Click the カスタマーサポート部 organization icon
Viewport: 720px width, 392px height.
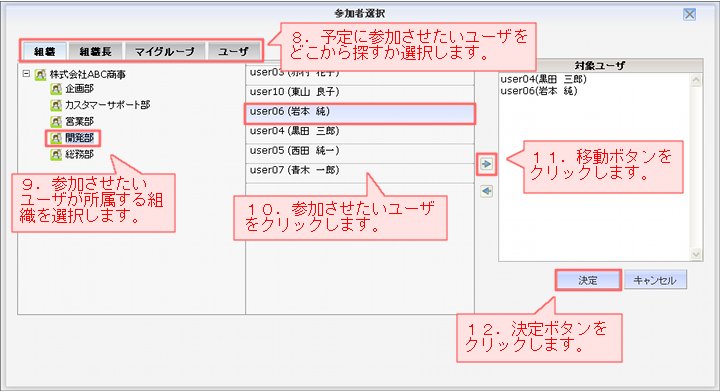[x=56, y=105]
